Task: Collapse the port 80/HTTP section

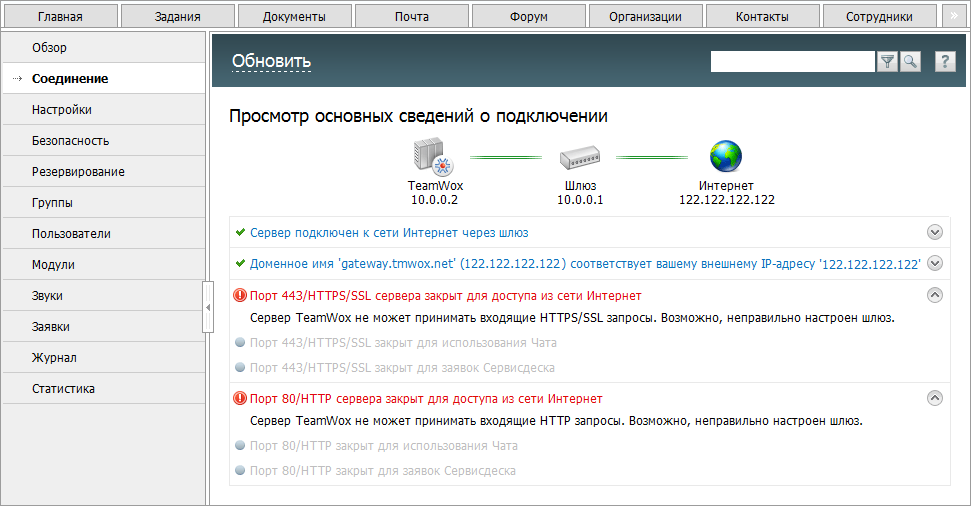Action: coord(934,398)
